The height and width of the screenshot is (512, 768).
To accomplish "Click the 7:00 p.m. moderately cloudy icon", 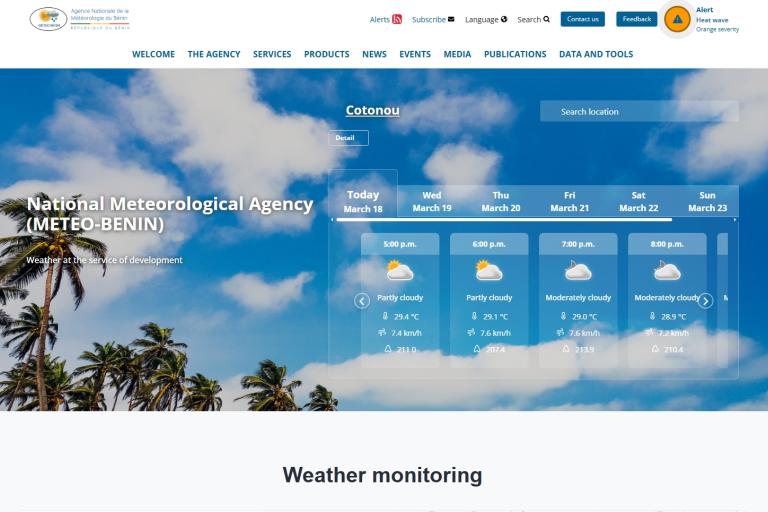I will tap(578, 270).
